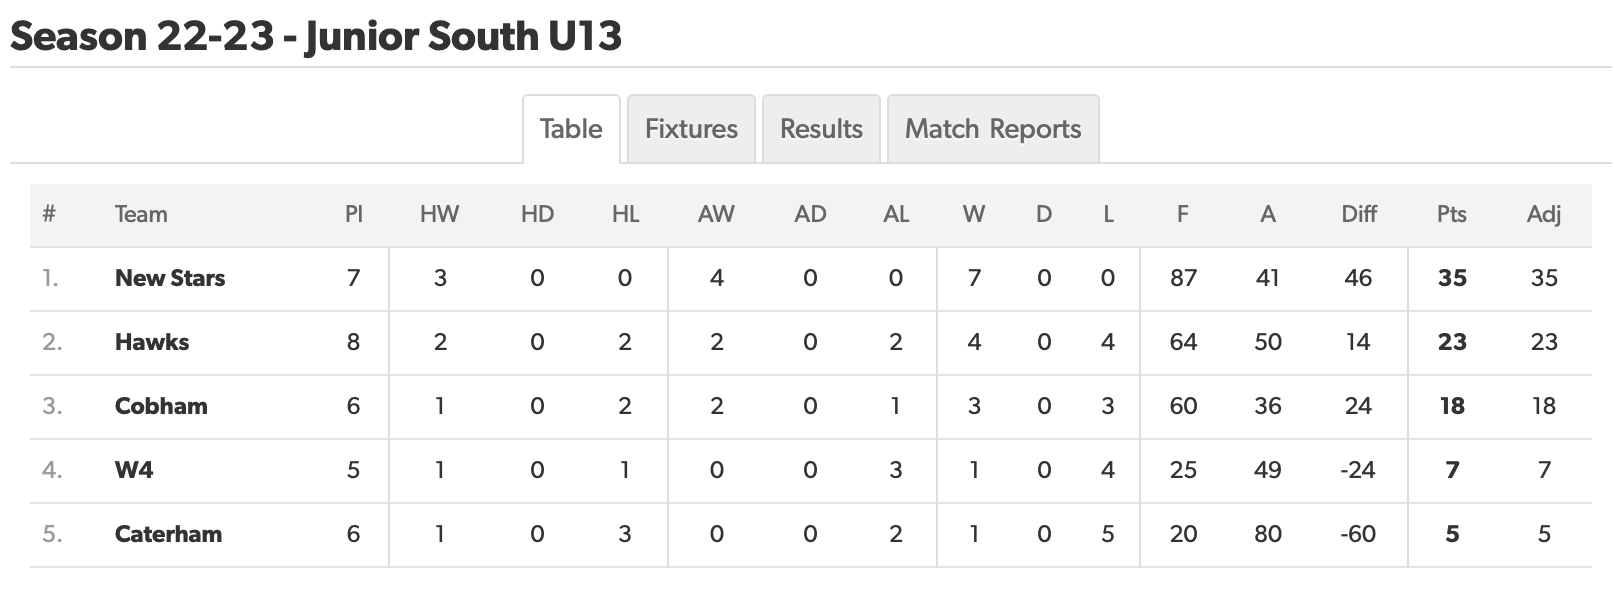
Task: Open the Cobham team link
Action: click(161, 406)
